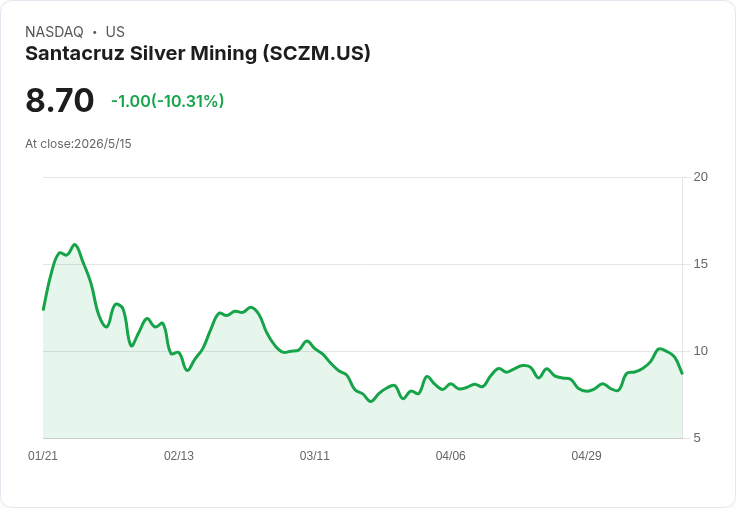Click the 15 y-axis price label
This screenshot has width=736, height=508.
[x=700, y=264]
